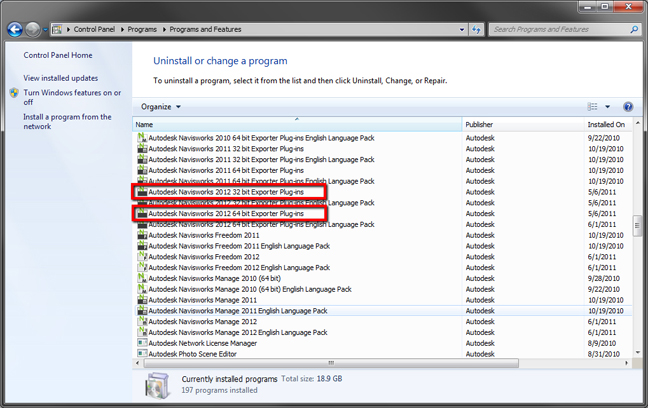648x408 pixels.
Task: Click the vertical scrollbar down arrow
Action: 637,353
